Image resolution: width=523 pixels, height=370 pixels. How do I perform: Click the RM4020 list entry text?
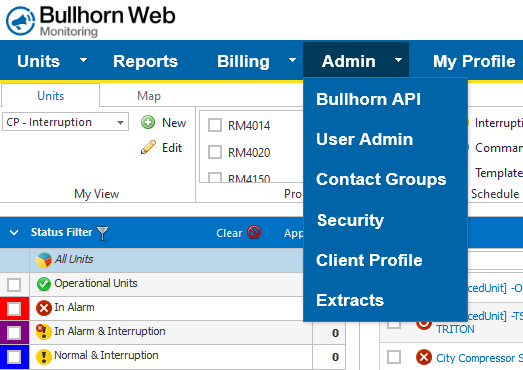click(249, 153)
